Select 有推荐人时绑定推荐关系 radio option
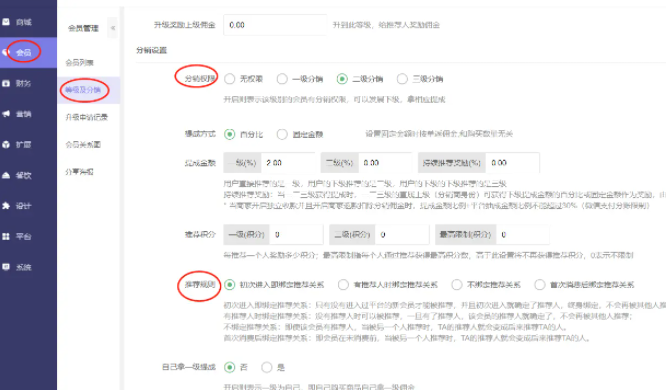Image resolution: width=666 pixels, height=390 pixels. pos(343,285)
